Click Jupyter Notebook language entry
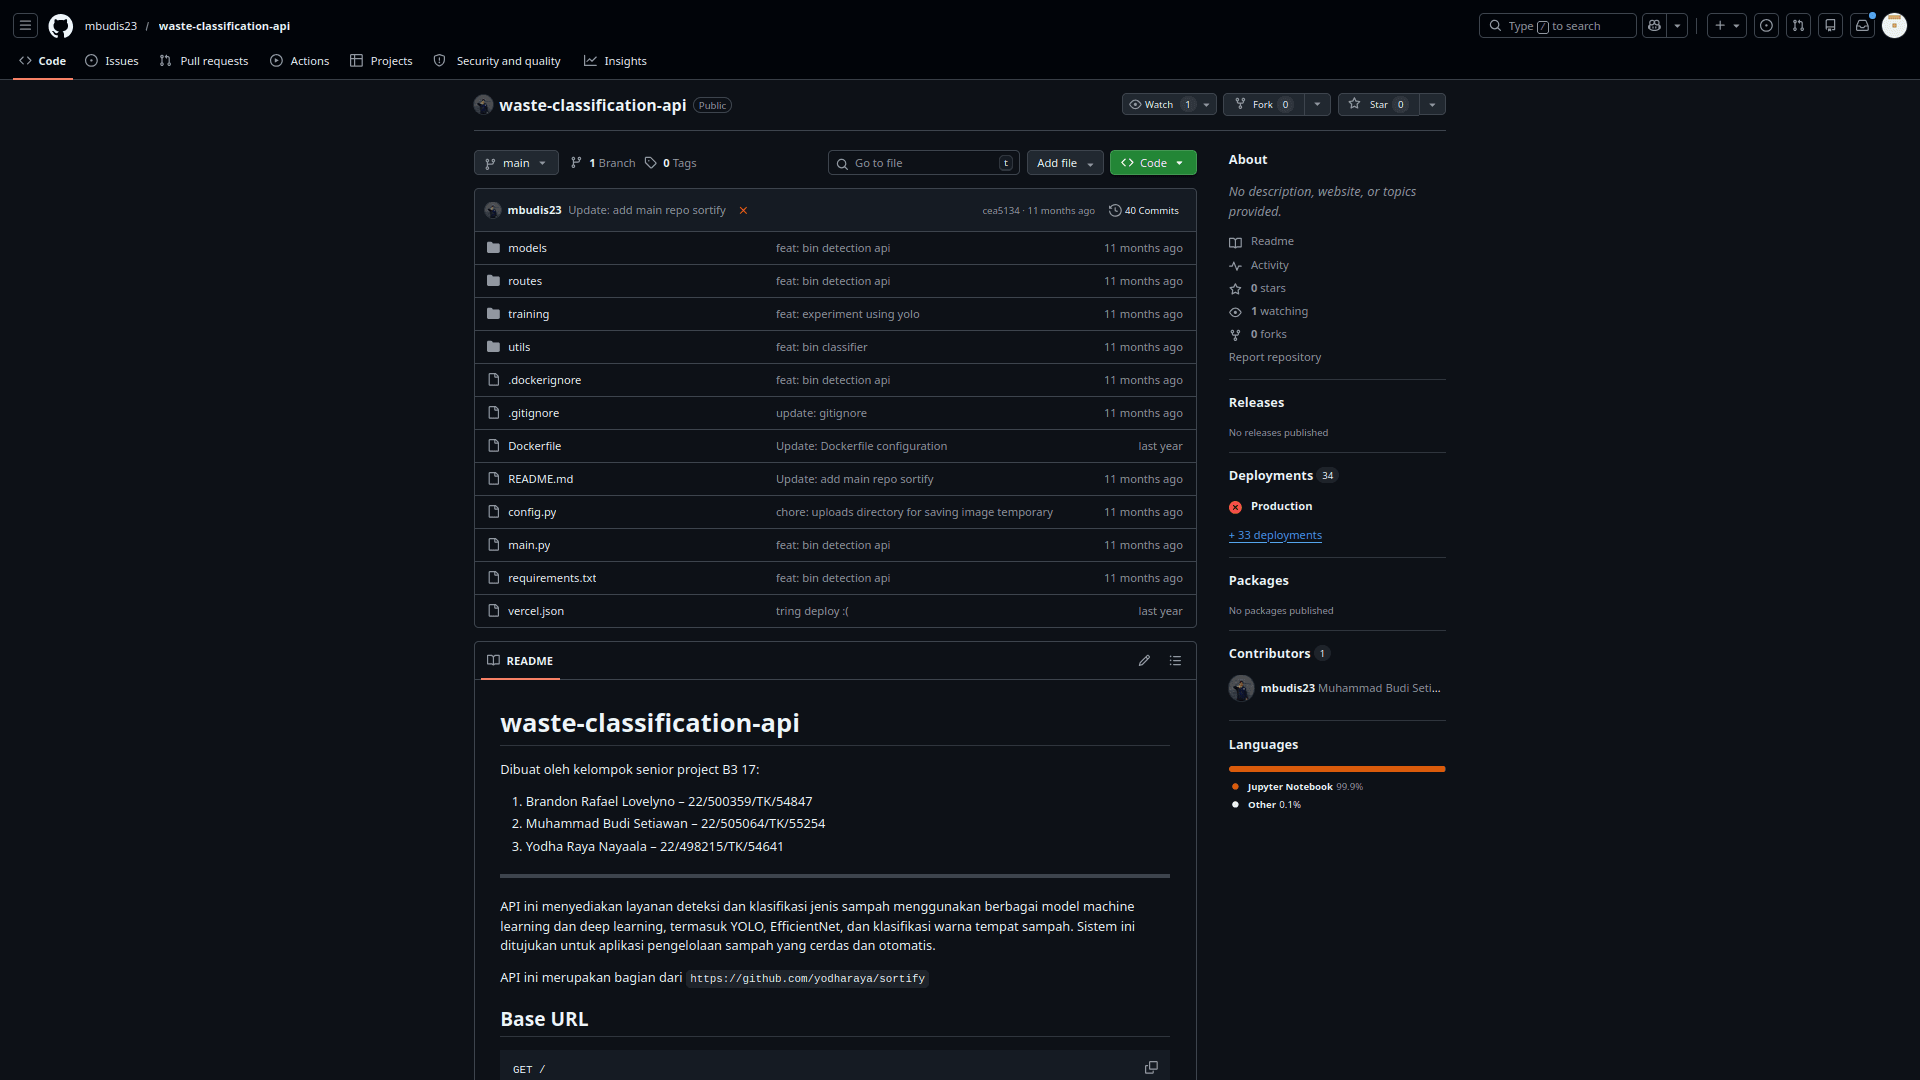 coord(1297,787)
